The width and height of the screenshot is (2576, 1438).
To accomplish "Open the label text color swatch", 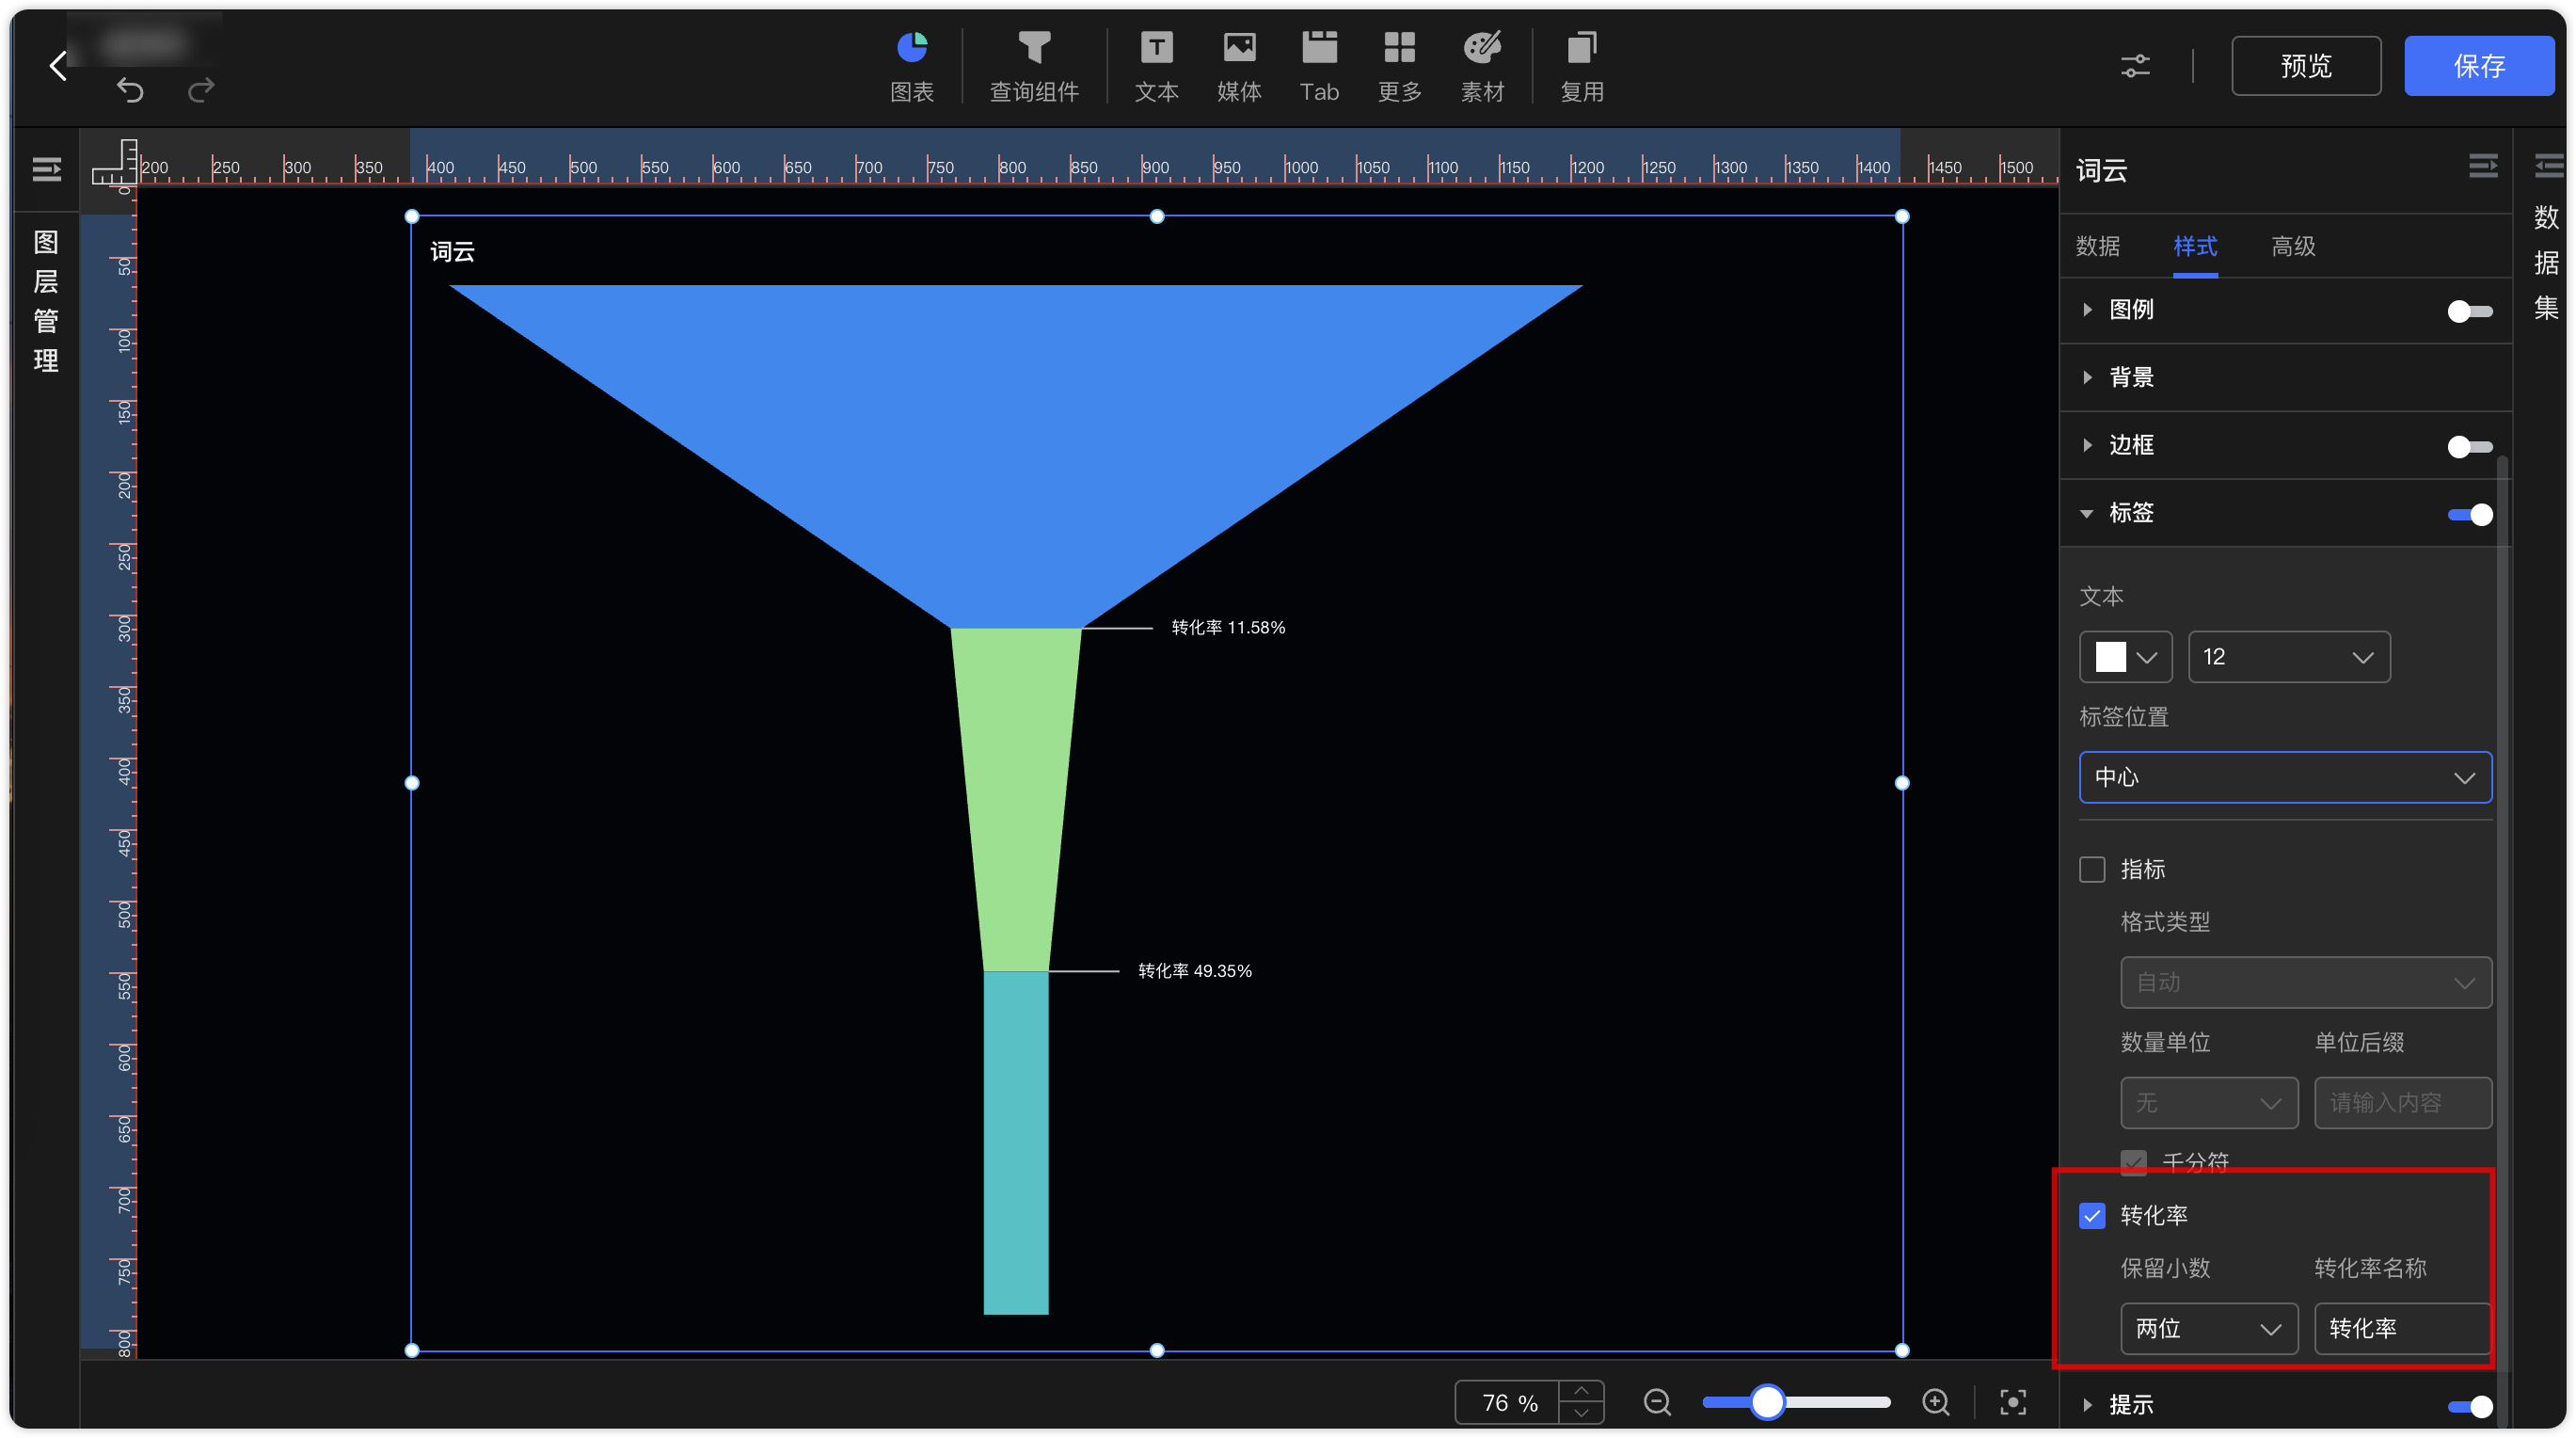I will (x=2124, y=657).
